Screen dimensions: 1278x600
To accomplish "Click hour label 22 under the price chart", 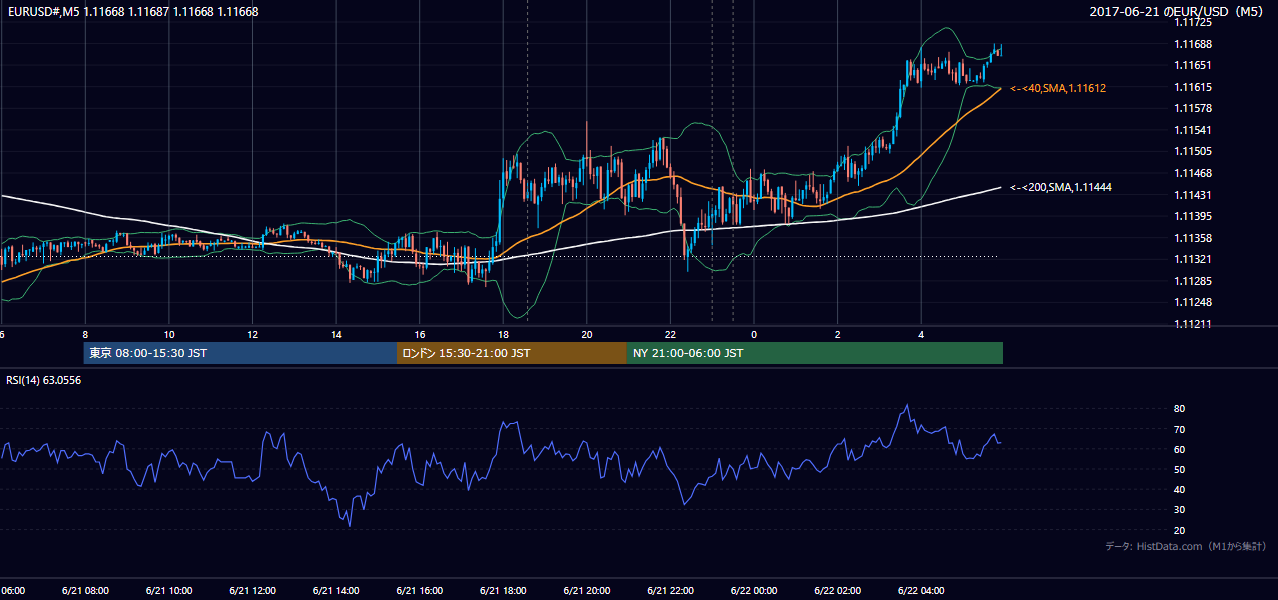I will 670,335.
